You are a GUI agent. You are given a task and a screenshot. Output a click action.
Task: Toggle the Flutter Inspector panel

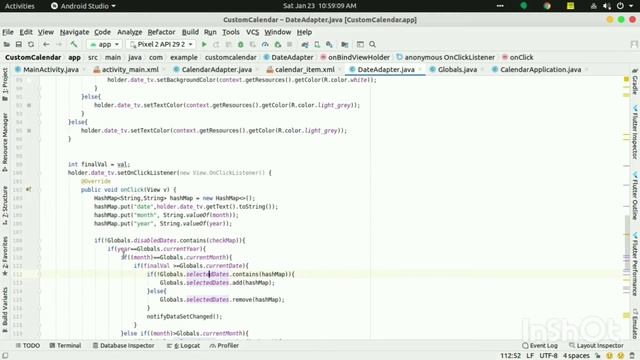635,132
